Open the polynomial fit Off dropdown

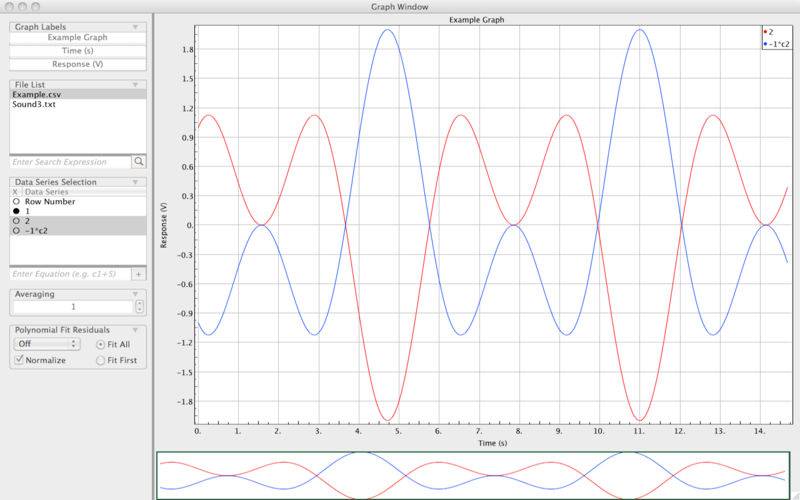(x=46, y=344)
